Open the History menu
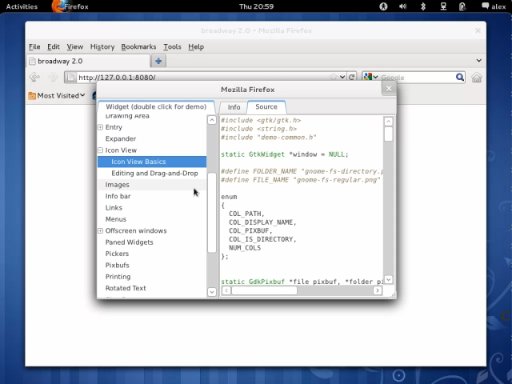Viewport: 512px width, 384px height. point(102,47)
